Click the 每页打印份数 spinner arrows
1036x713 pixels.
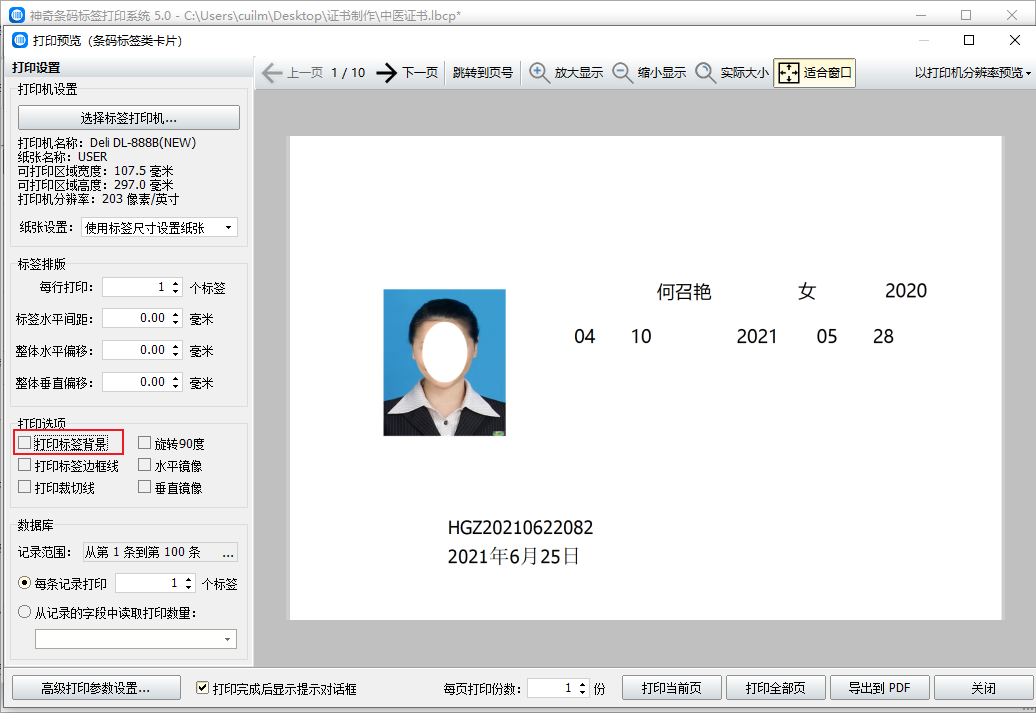583,688
